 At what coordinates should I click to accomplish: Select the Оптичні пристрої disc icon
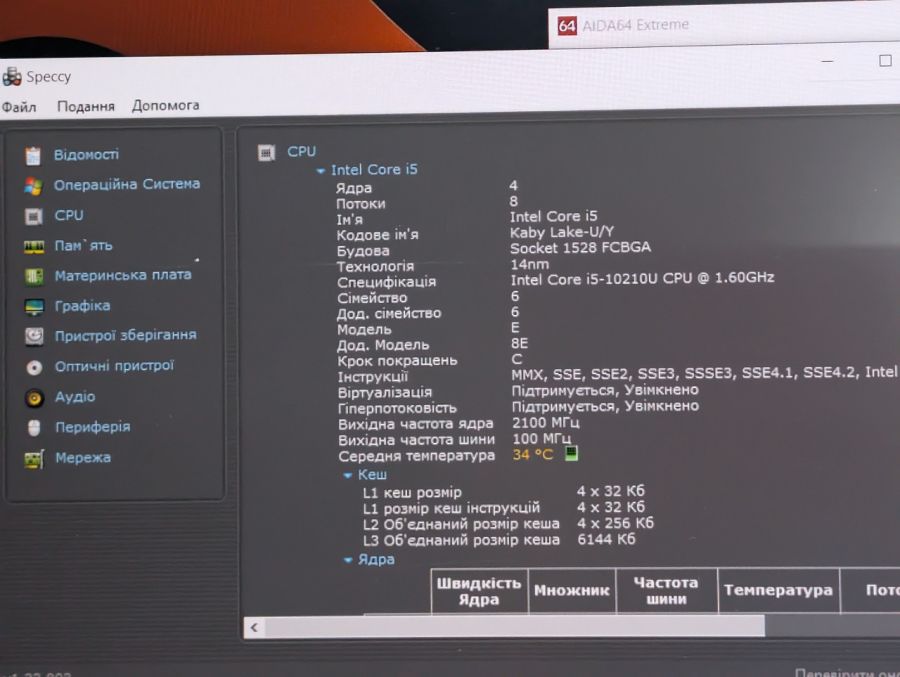[x=34, y=367]
